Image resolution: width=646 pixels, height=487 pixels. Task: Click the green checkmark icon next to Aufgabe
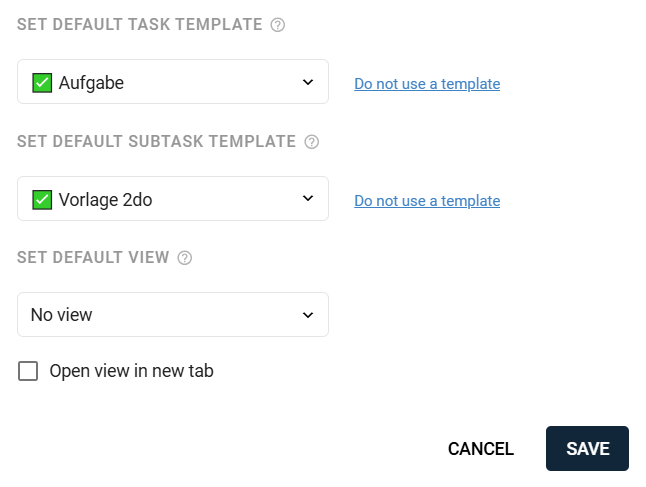point(42,83)
